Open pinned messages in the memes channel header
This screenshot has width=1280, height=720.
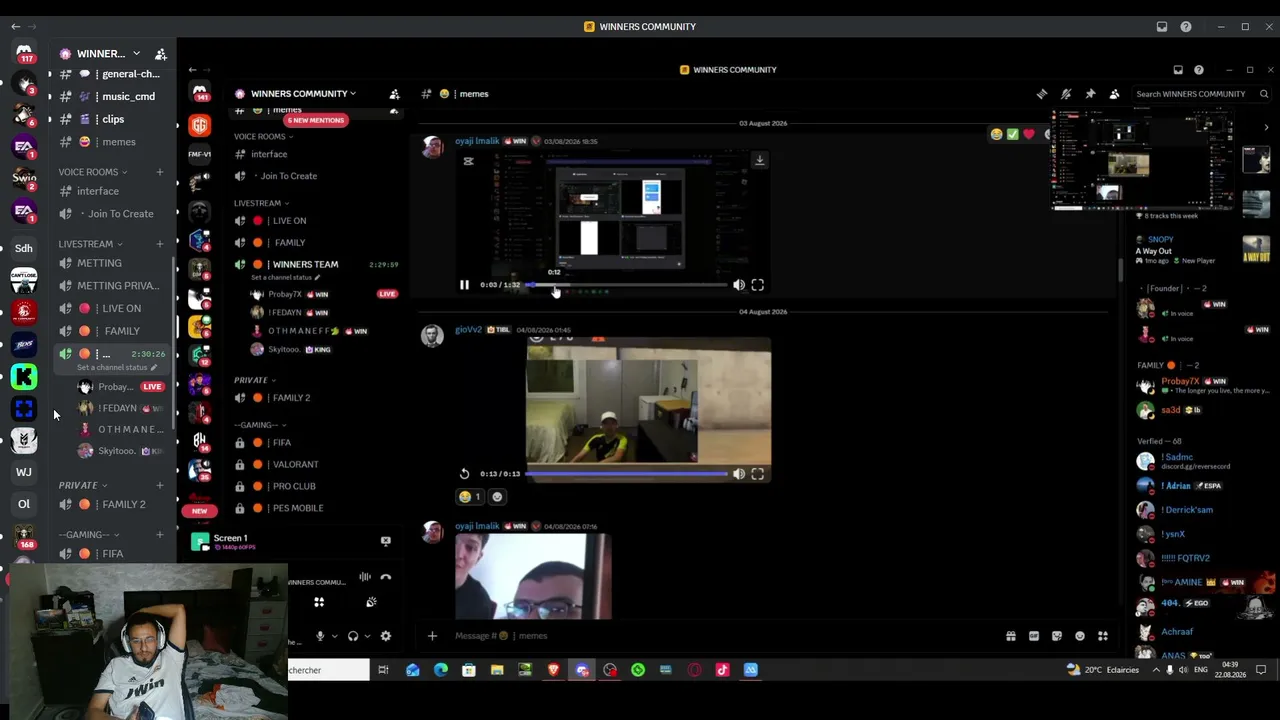(x=1090, y=94)
